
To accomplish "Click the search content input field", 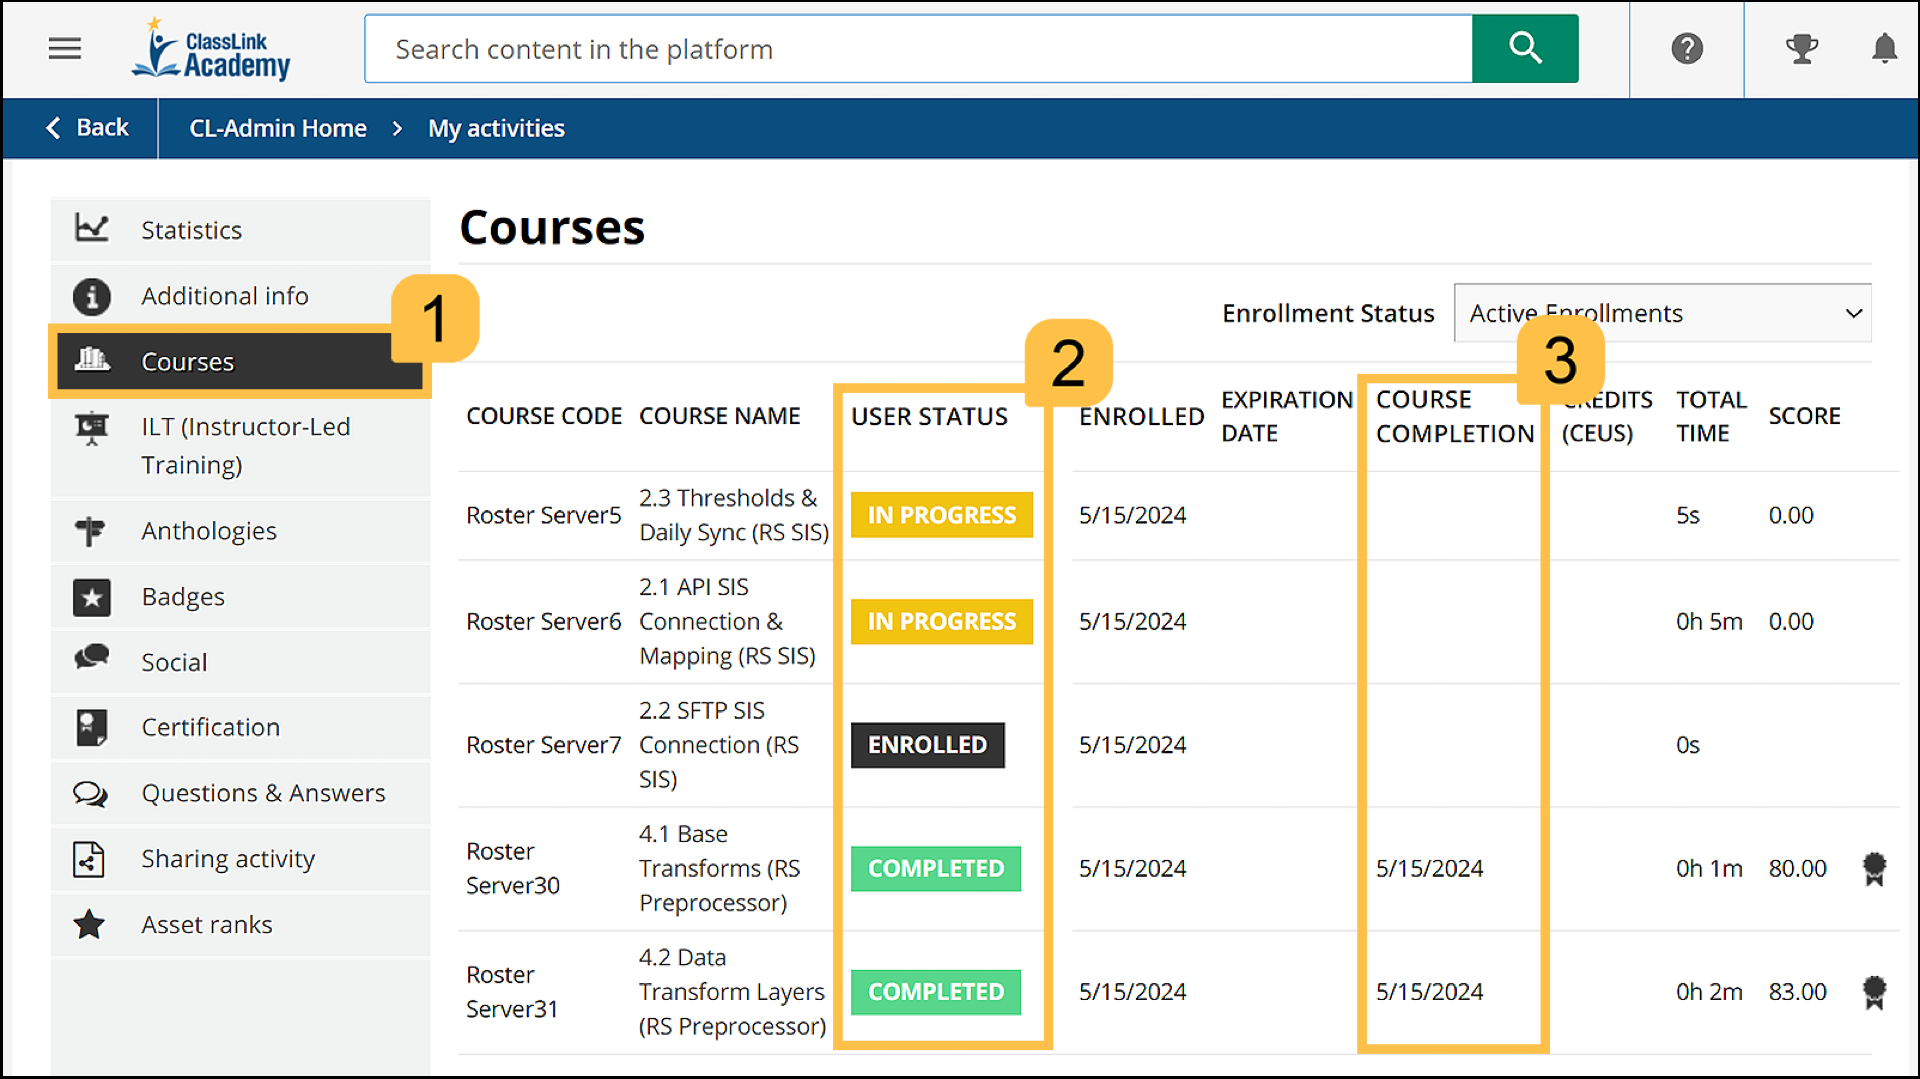I will [x=918, y=49].
